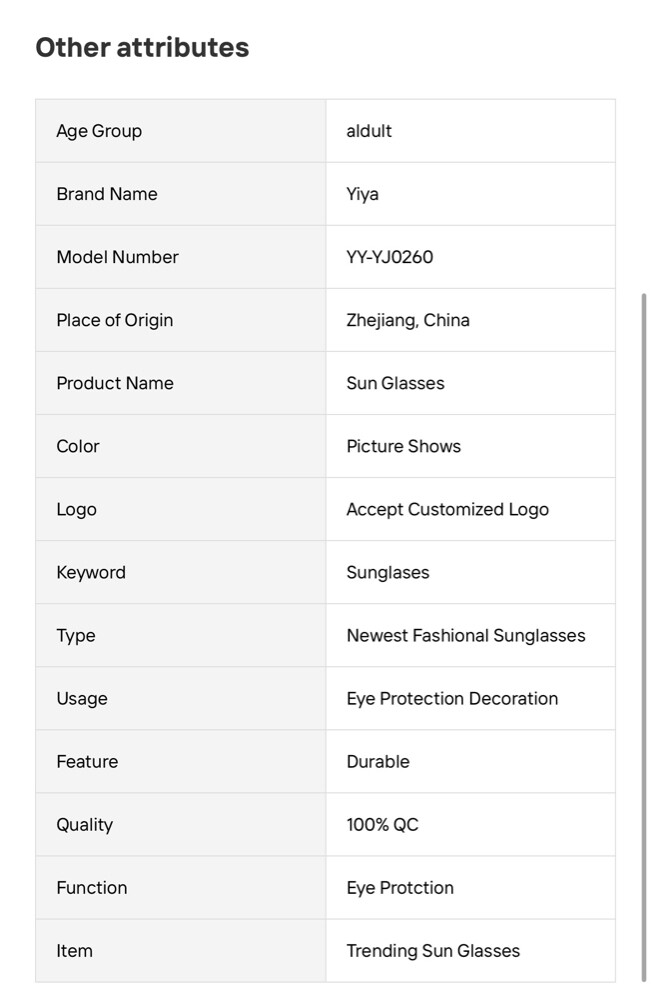Click the 'Brand Name' label cell
The image size is (652, 1000).
(x=181, y=194)
